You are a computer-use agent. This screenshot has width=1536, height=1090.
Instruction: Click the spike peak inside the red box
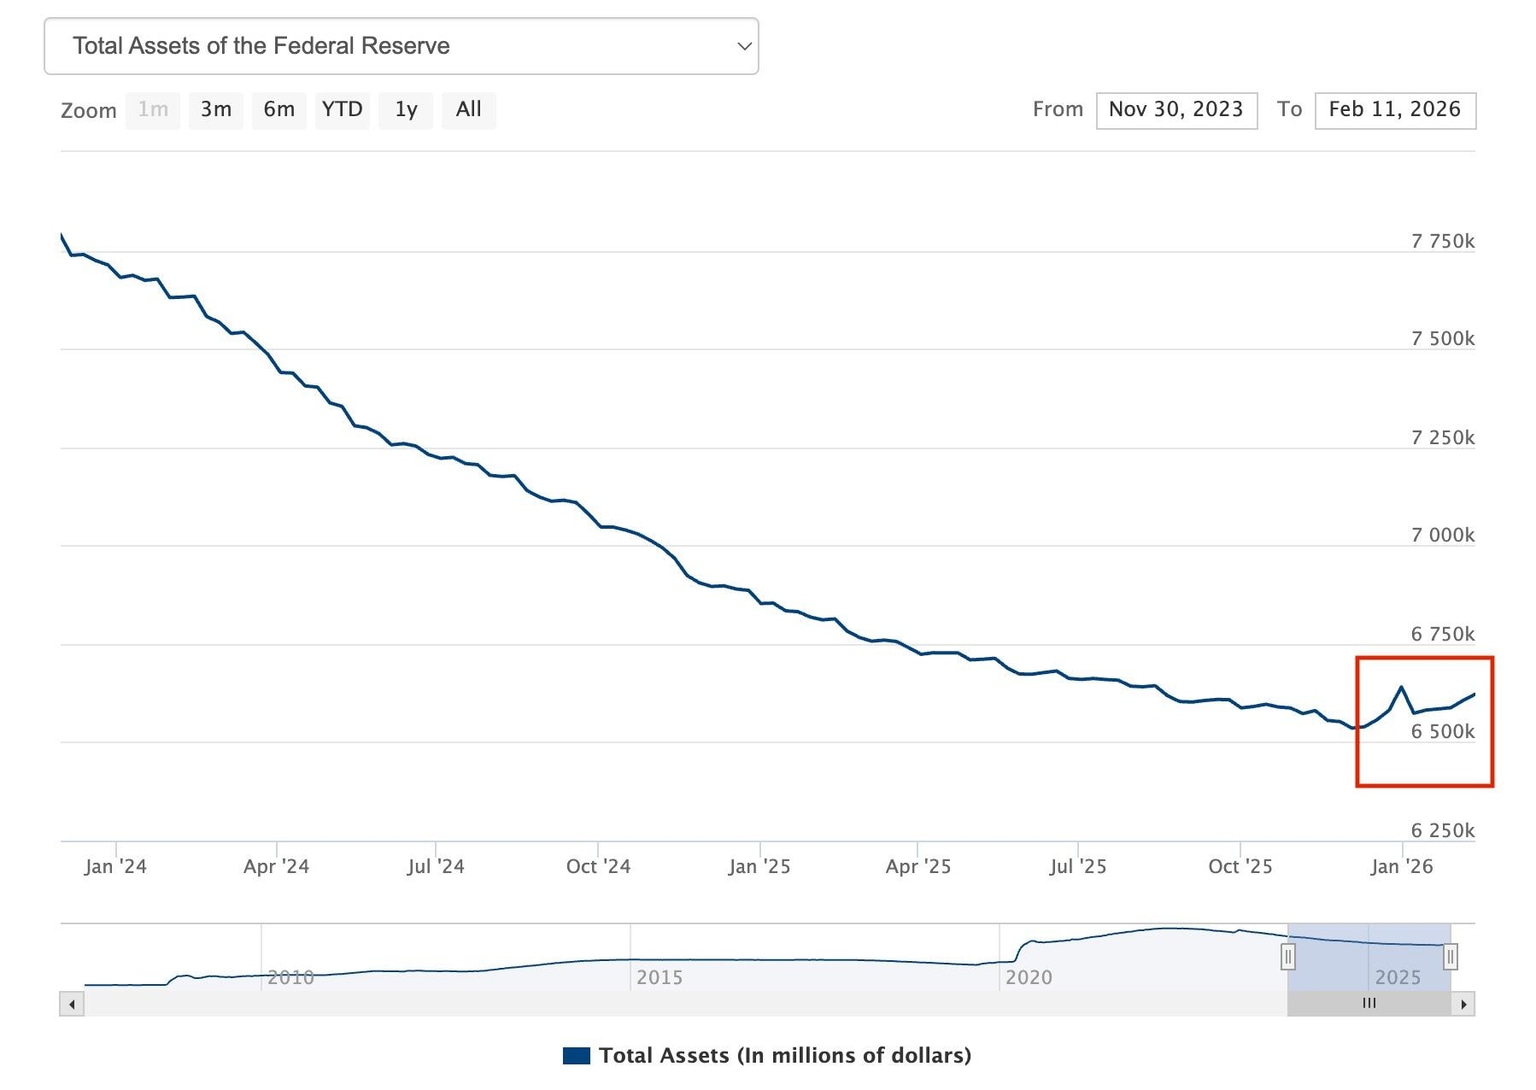1401,687
